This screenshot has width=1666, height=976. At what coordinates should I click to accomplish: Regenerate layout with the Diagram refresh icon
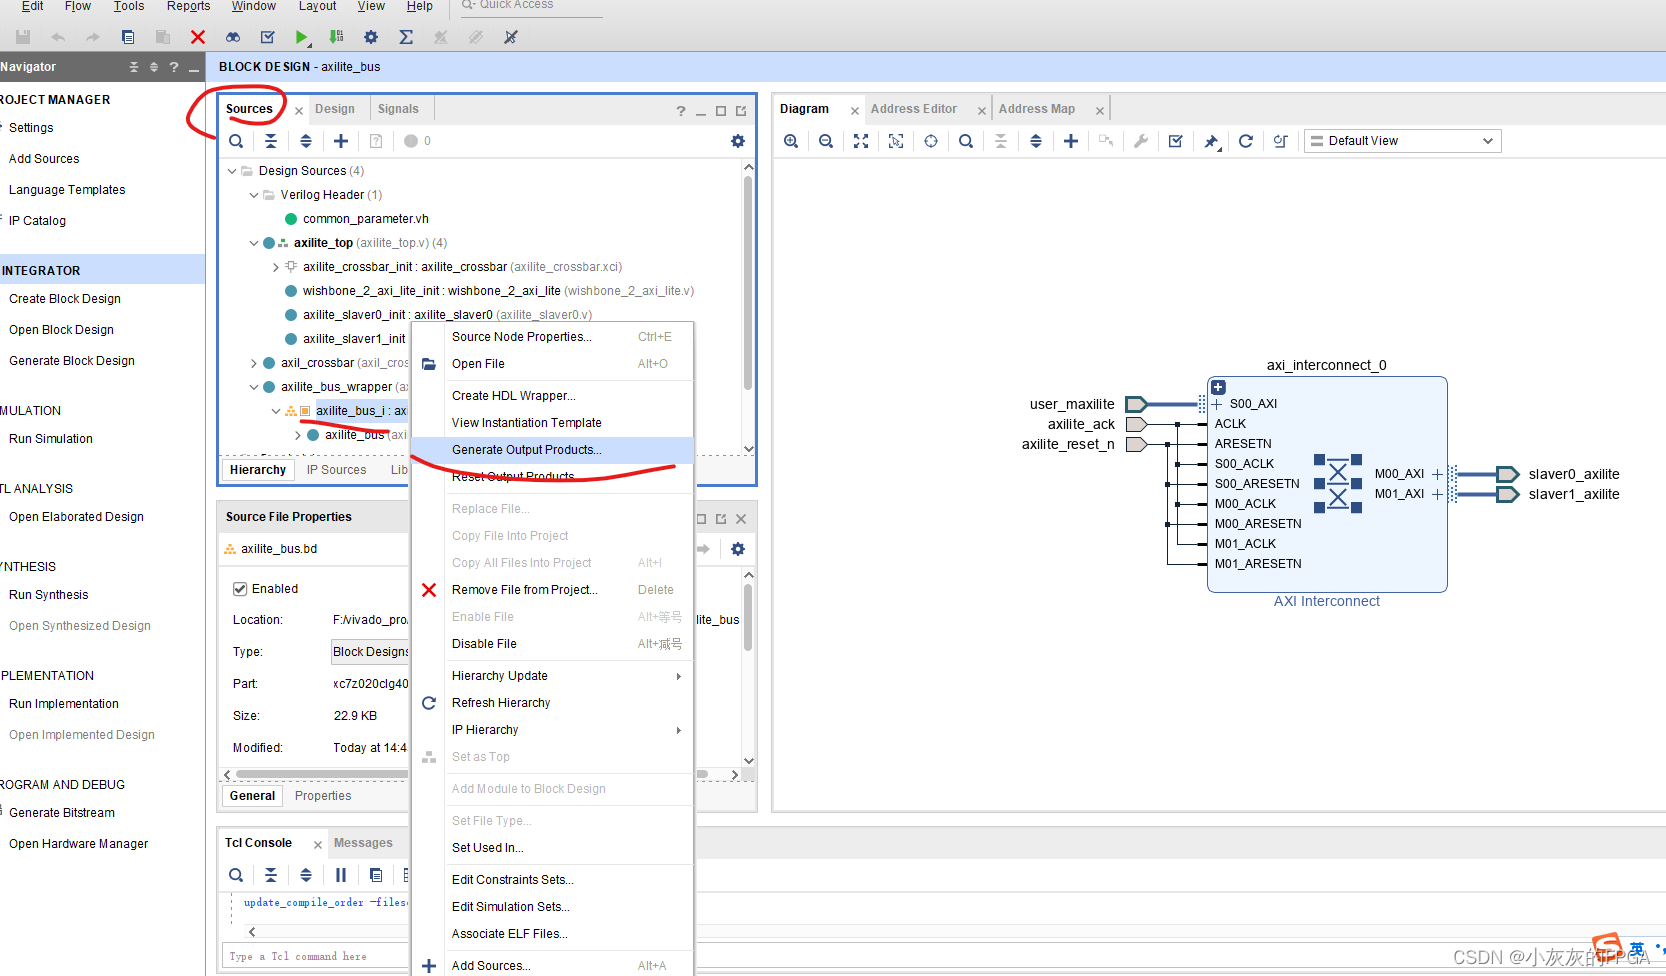[1246, 141]
